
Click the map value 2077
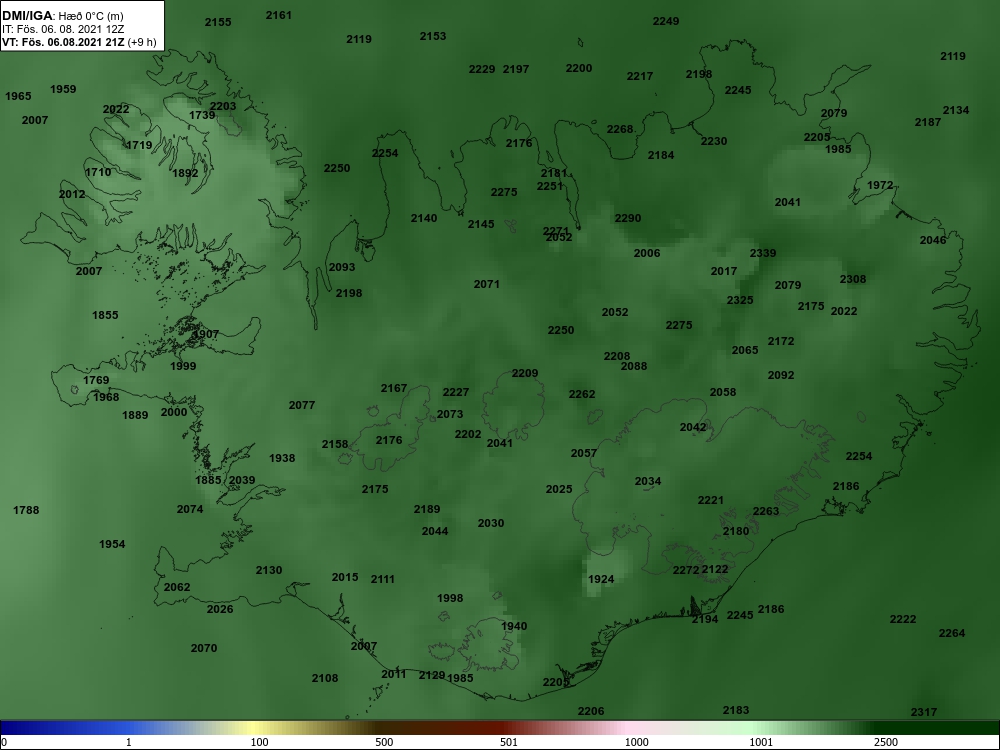[302, 405]
